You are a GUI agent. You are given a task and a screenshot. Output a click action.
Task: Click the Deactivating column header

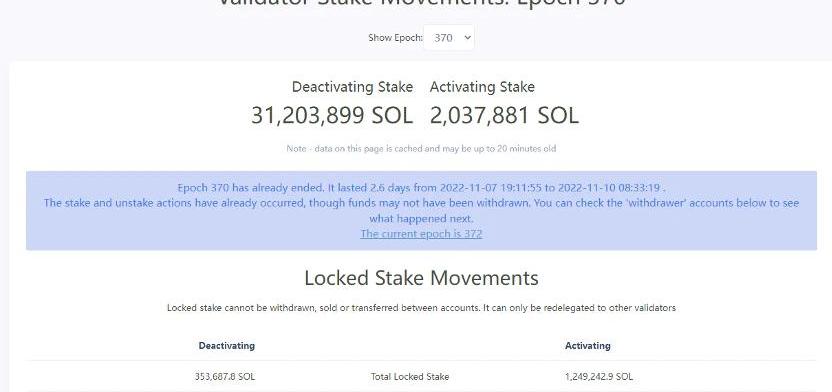(x=227, y=346)
